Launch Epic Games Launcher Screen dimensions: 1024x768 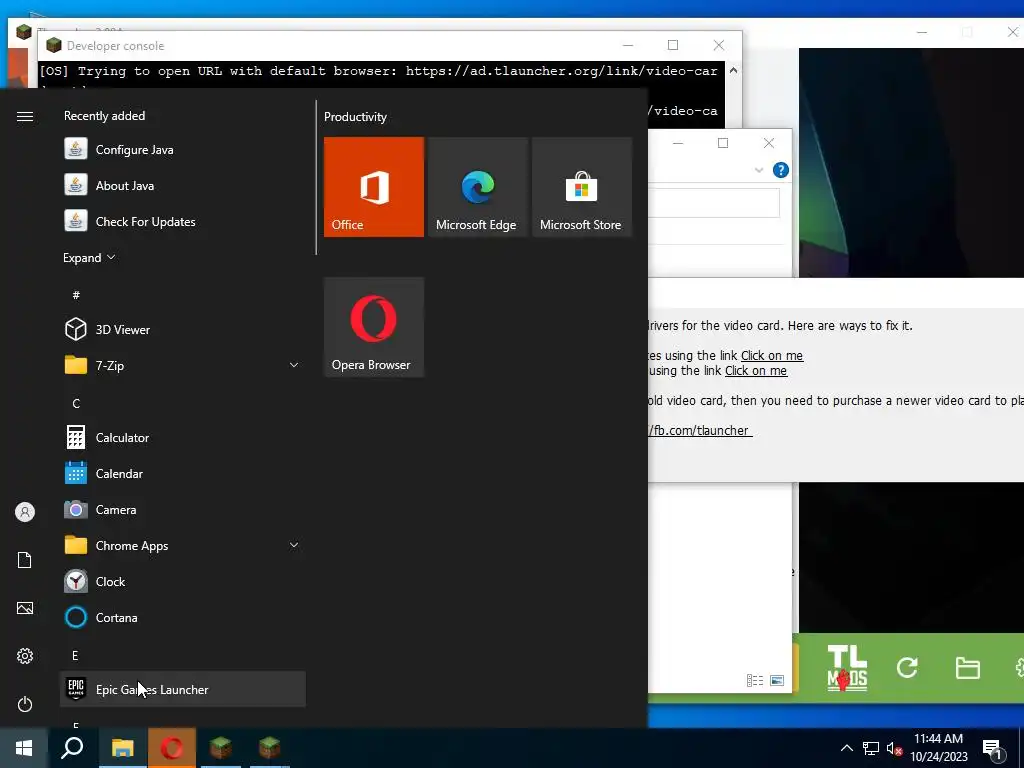183,689
